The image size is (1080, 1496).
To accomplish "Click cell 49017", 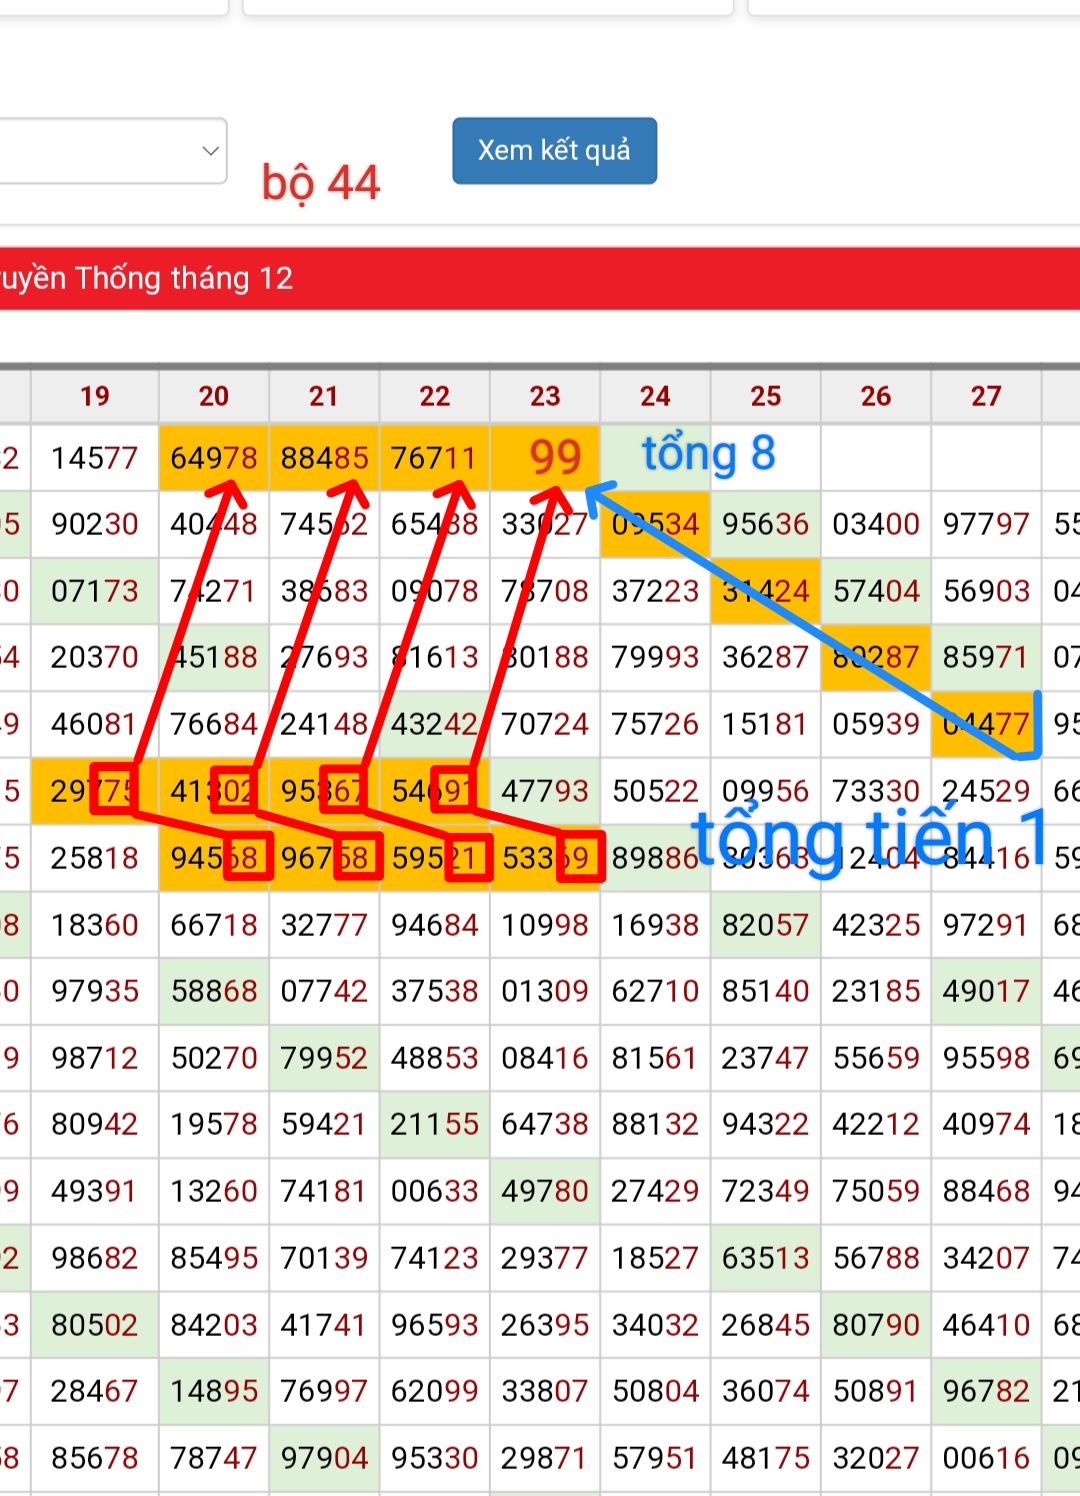I will pyautogui.click(x=986, y=991).
